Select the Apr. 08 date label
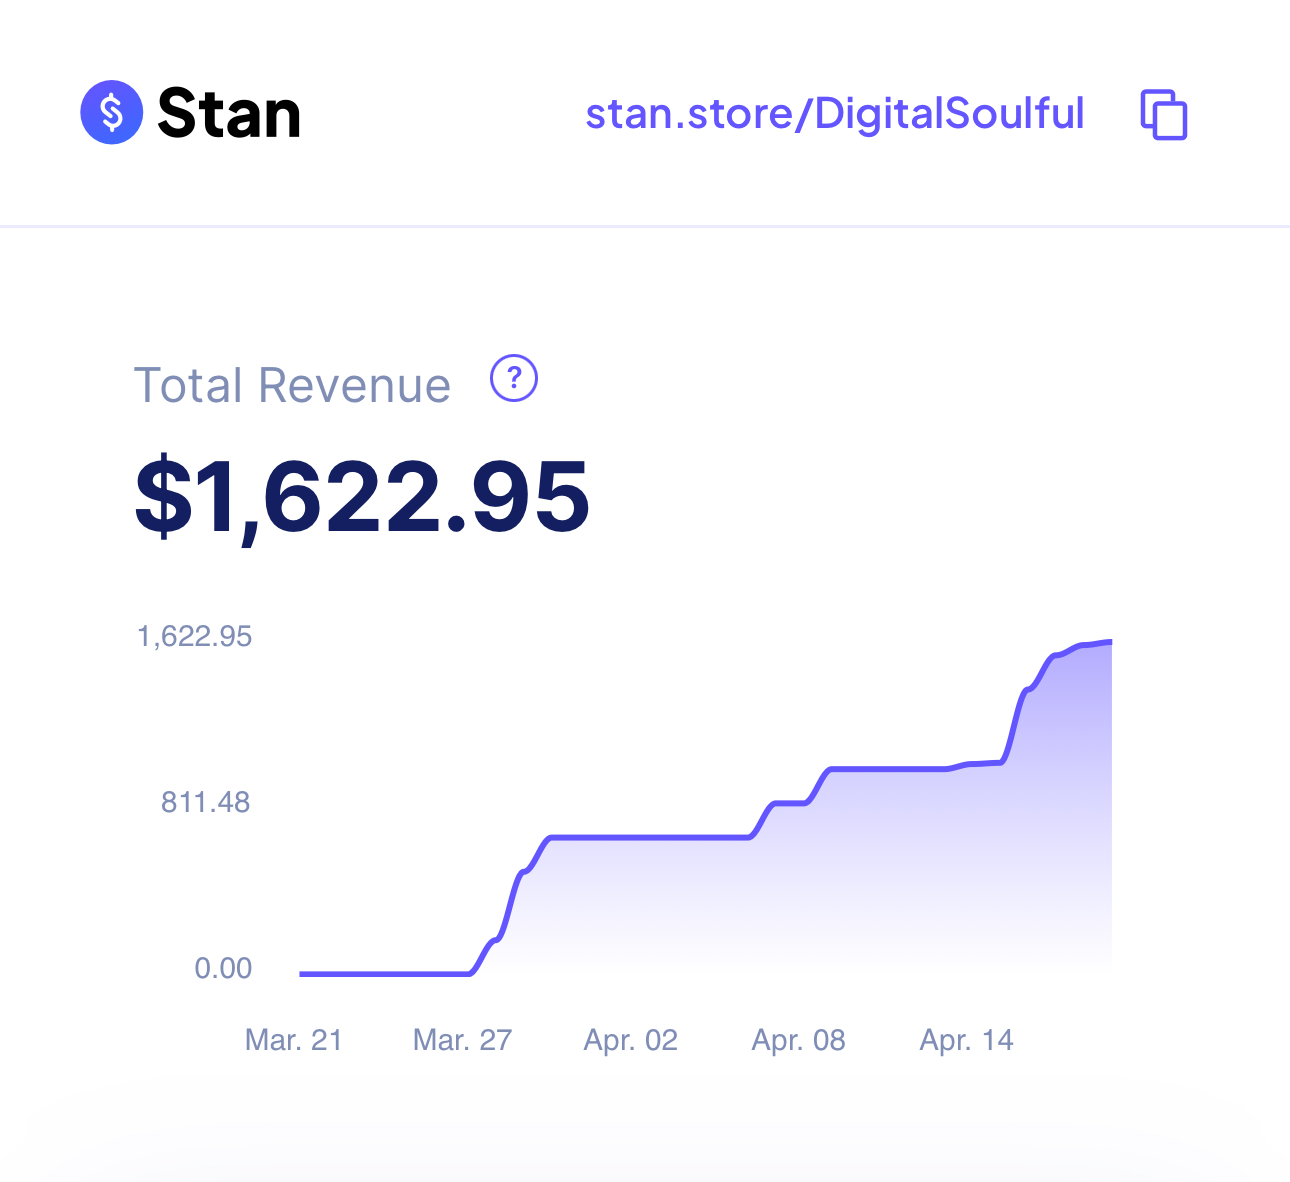Screen dimensions: 1290x1182 tap(799, 1040)
